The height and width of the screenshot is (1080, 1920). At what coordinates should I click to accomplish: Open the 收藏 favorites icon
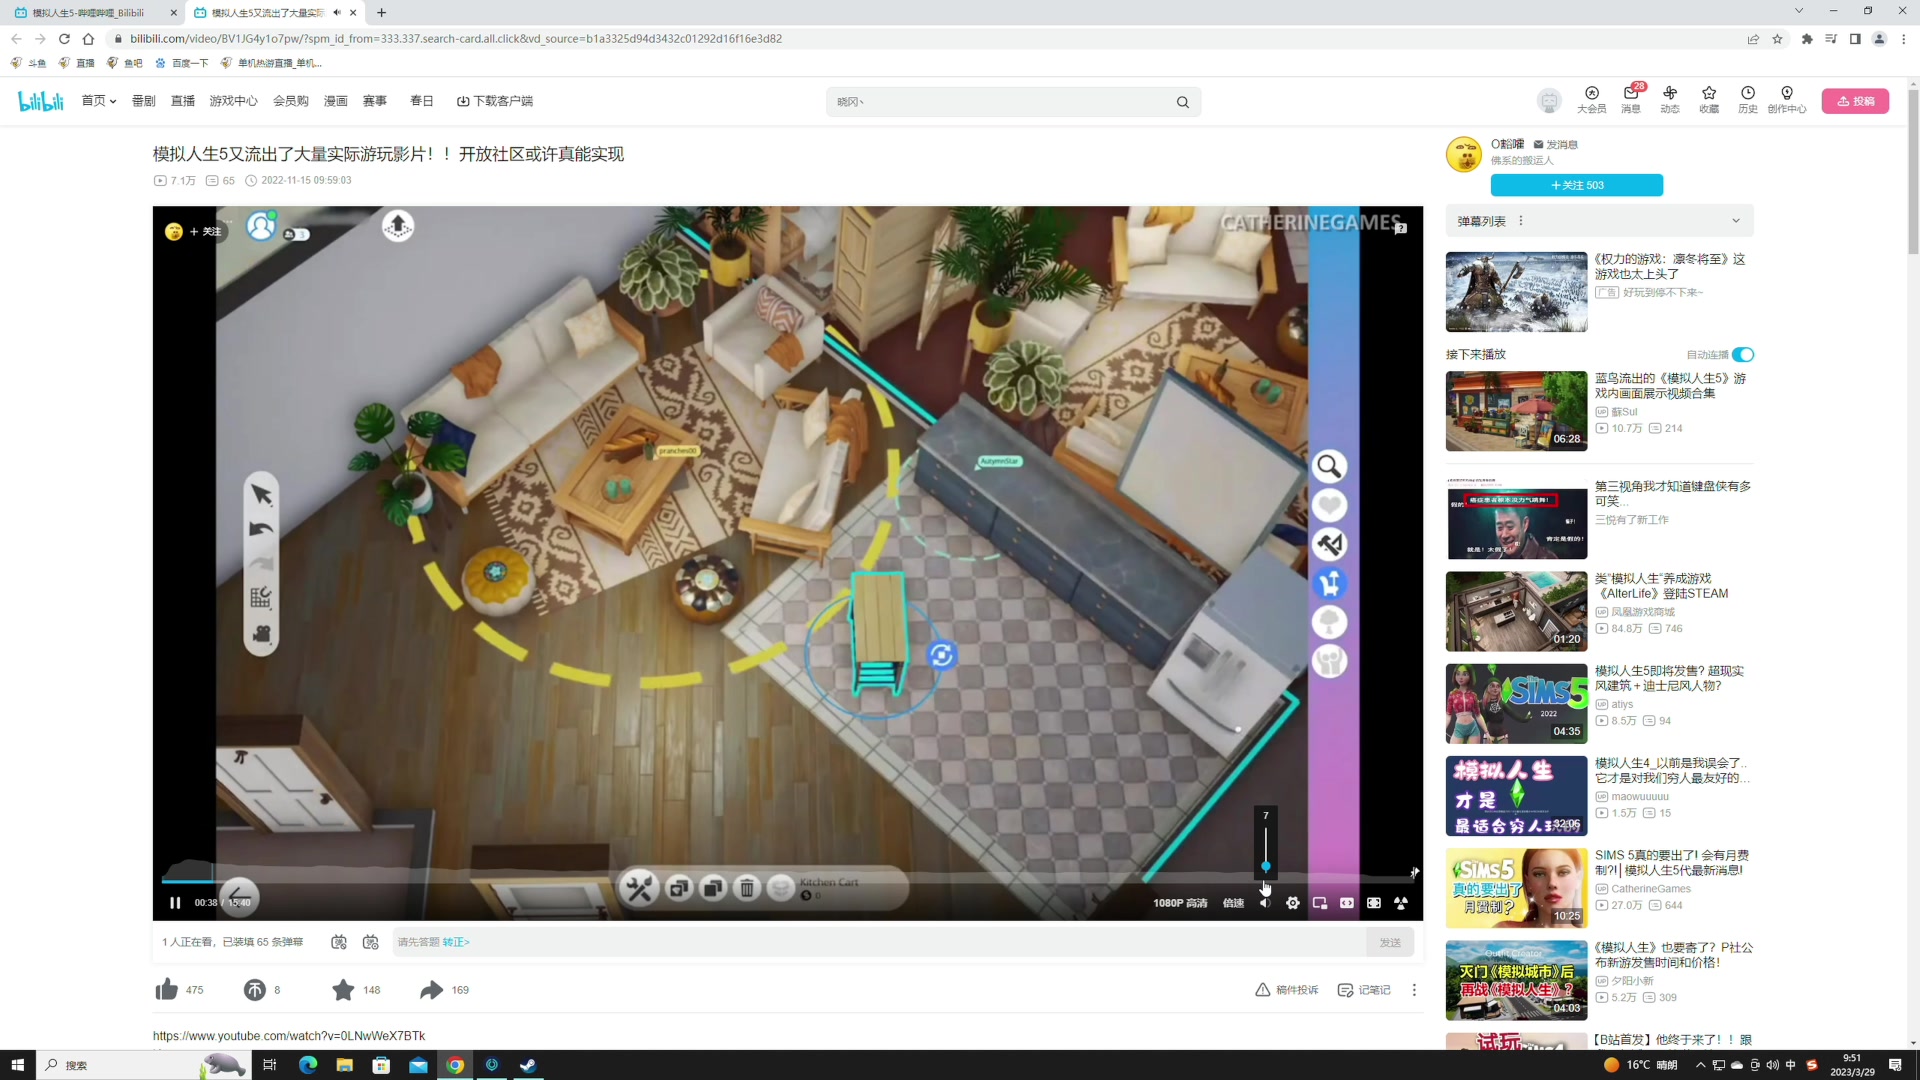click(x=1709, y=100)
